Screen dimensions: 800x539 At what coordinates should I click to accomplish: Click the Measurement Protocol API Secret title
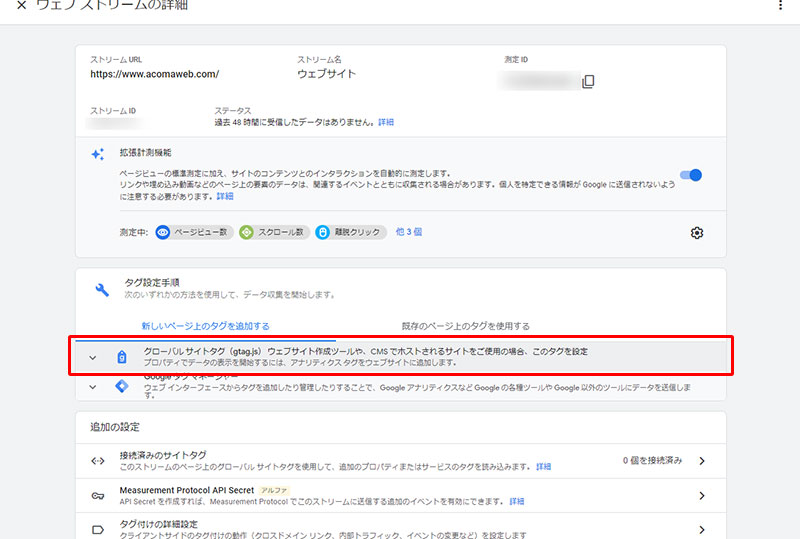187,490
